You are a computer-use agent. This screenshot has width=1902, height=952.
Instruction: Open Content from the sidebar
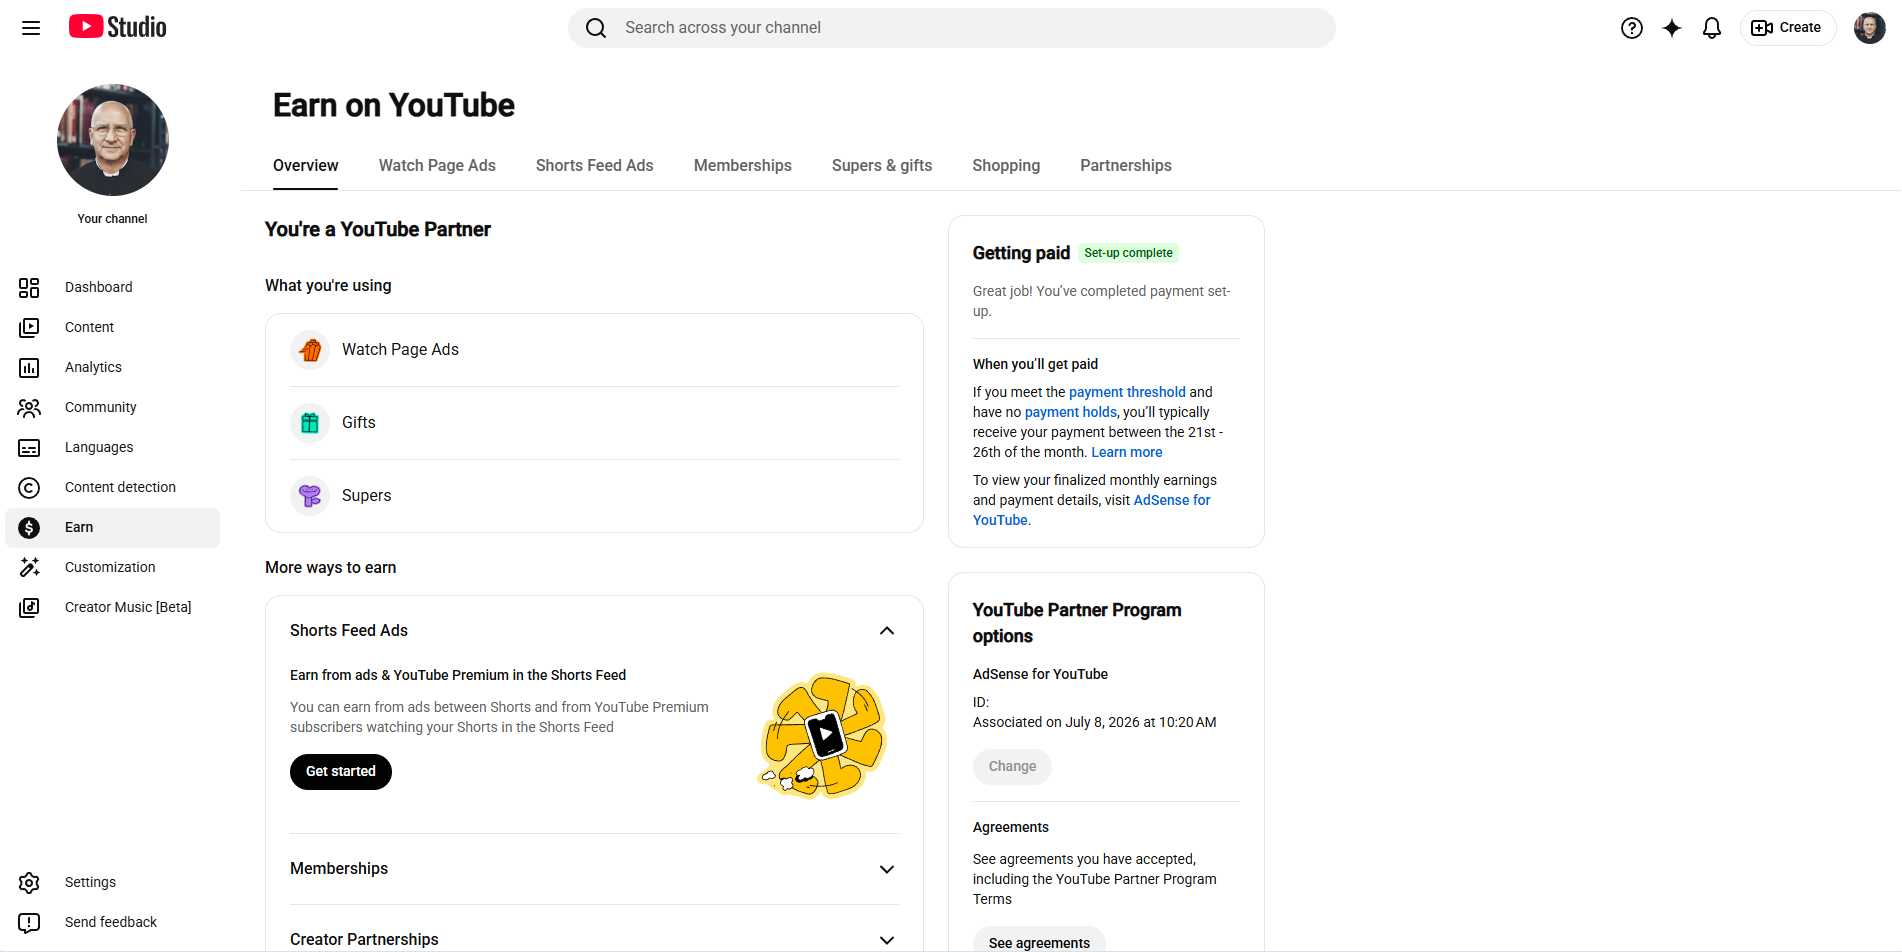[x=112, y=328]
